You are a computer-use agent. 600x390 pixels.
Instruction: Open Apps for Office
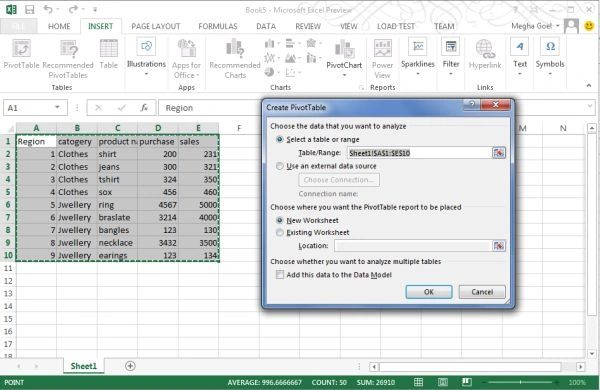[186, 59]
